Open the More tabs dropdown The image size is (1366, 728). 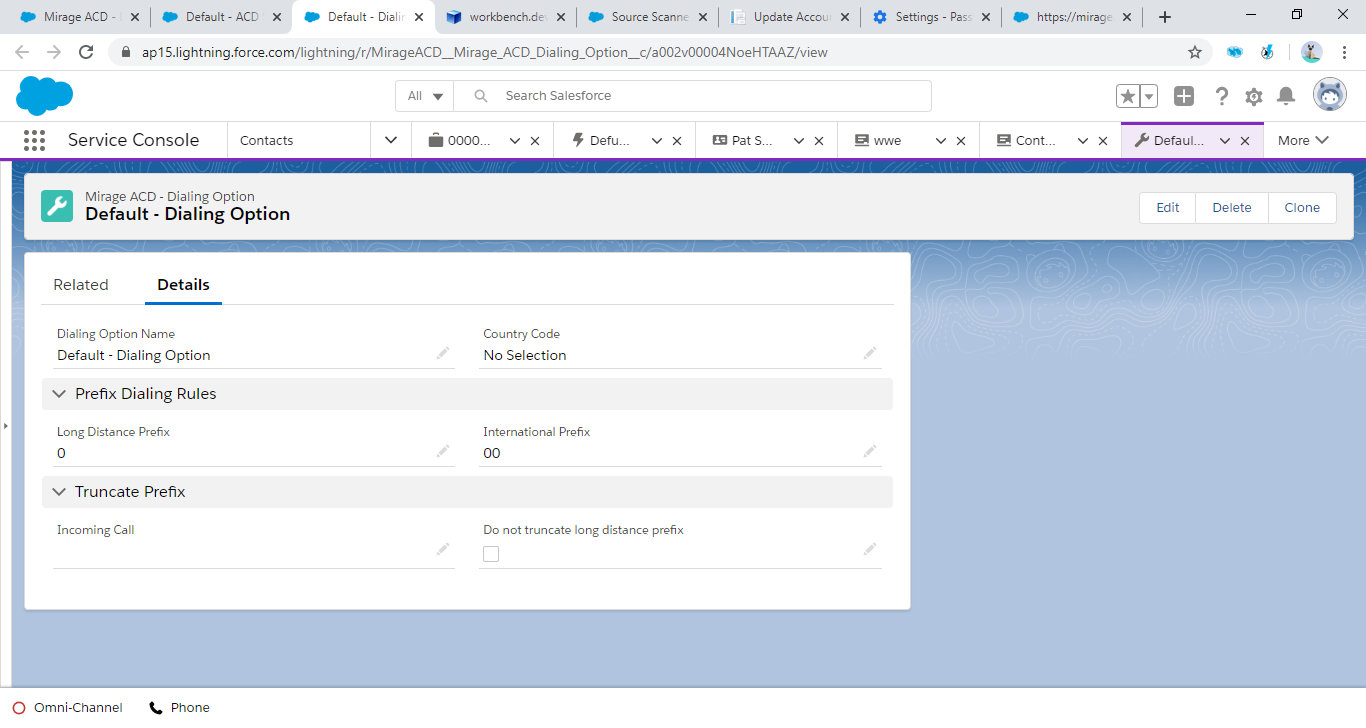tap(1303, 140)
